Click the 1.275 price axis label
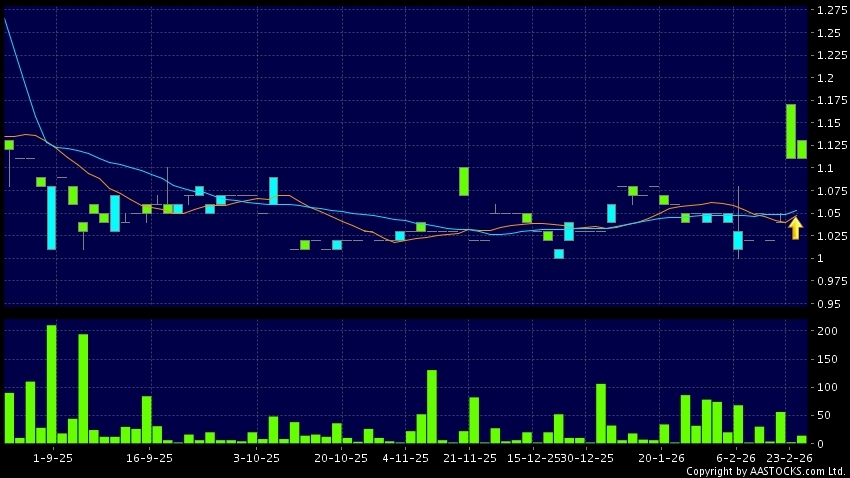 point(830,11)
